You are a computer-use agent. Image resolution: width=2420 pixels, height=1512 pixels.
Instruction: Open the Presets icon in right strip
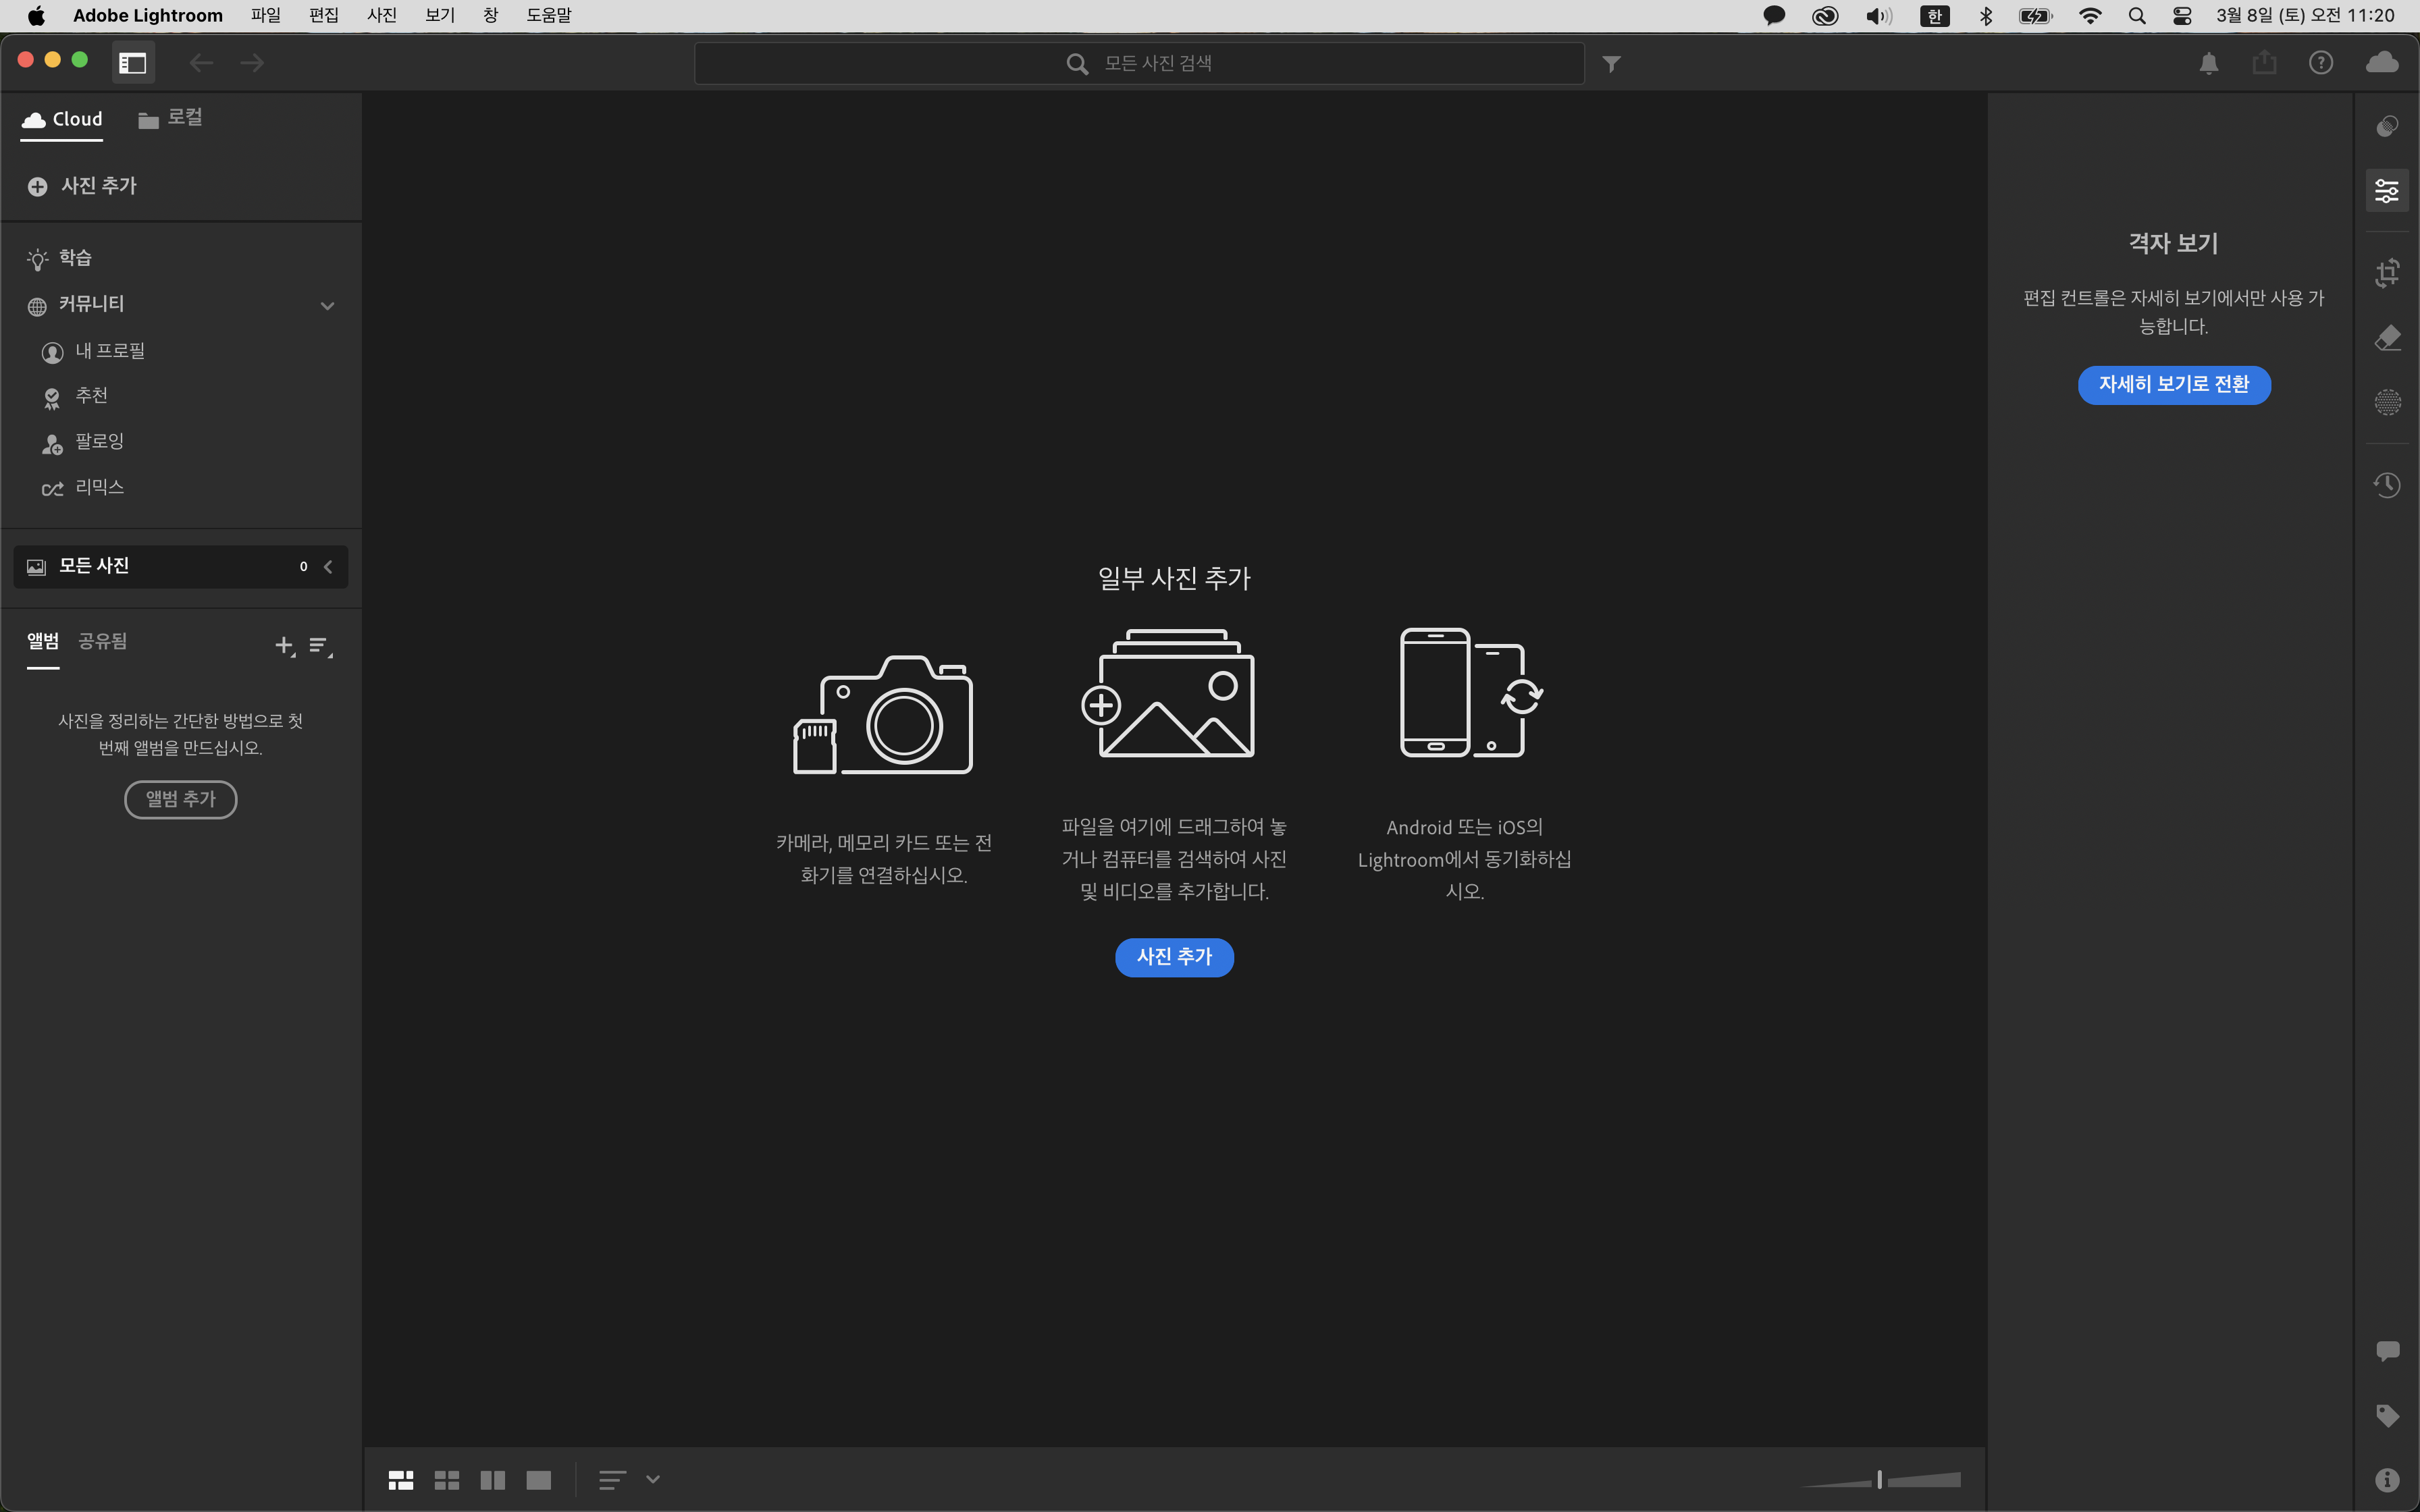click(x=2387, y=126)
